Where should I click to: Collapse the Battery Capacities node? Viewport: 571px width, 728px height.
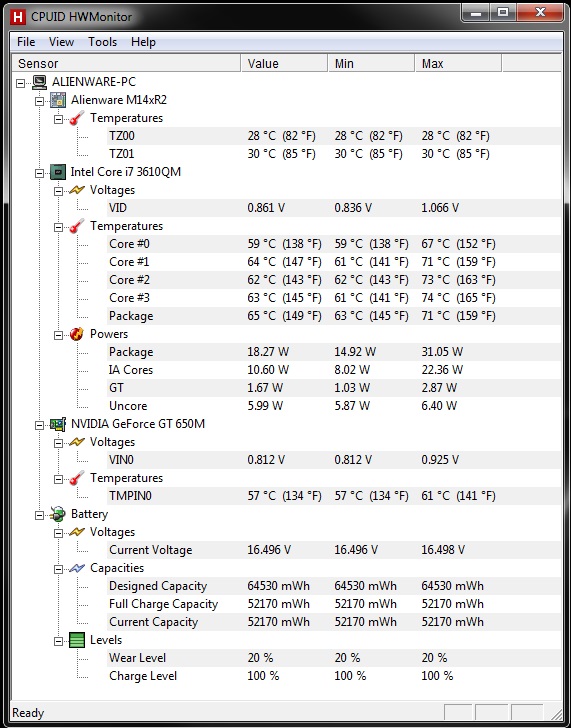[x=58, y=569]
